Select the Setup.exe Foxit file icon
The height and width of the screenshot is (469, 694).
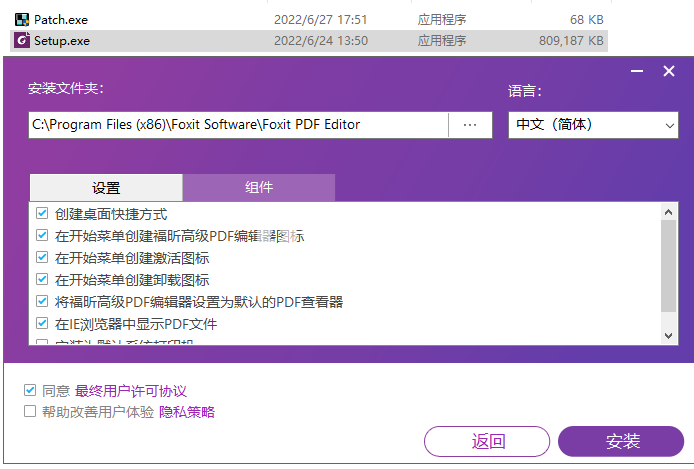click(22, 40)
